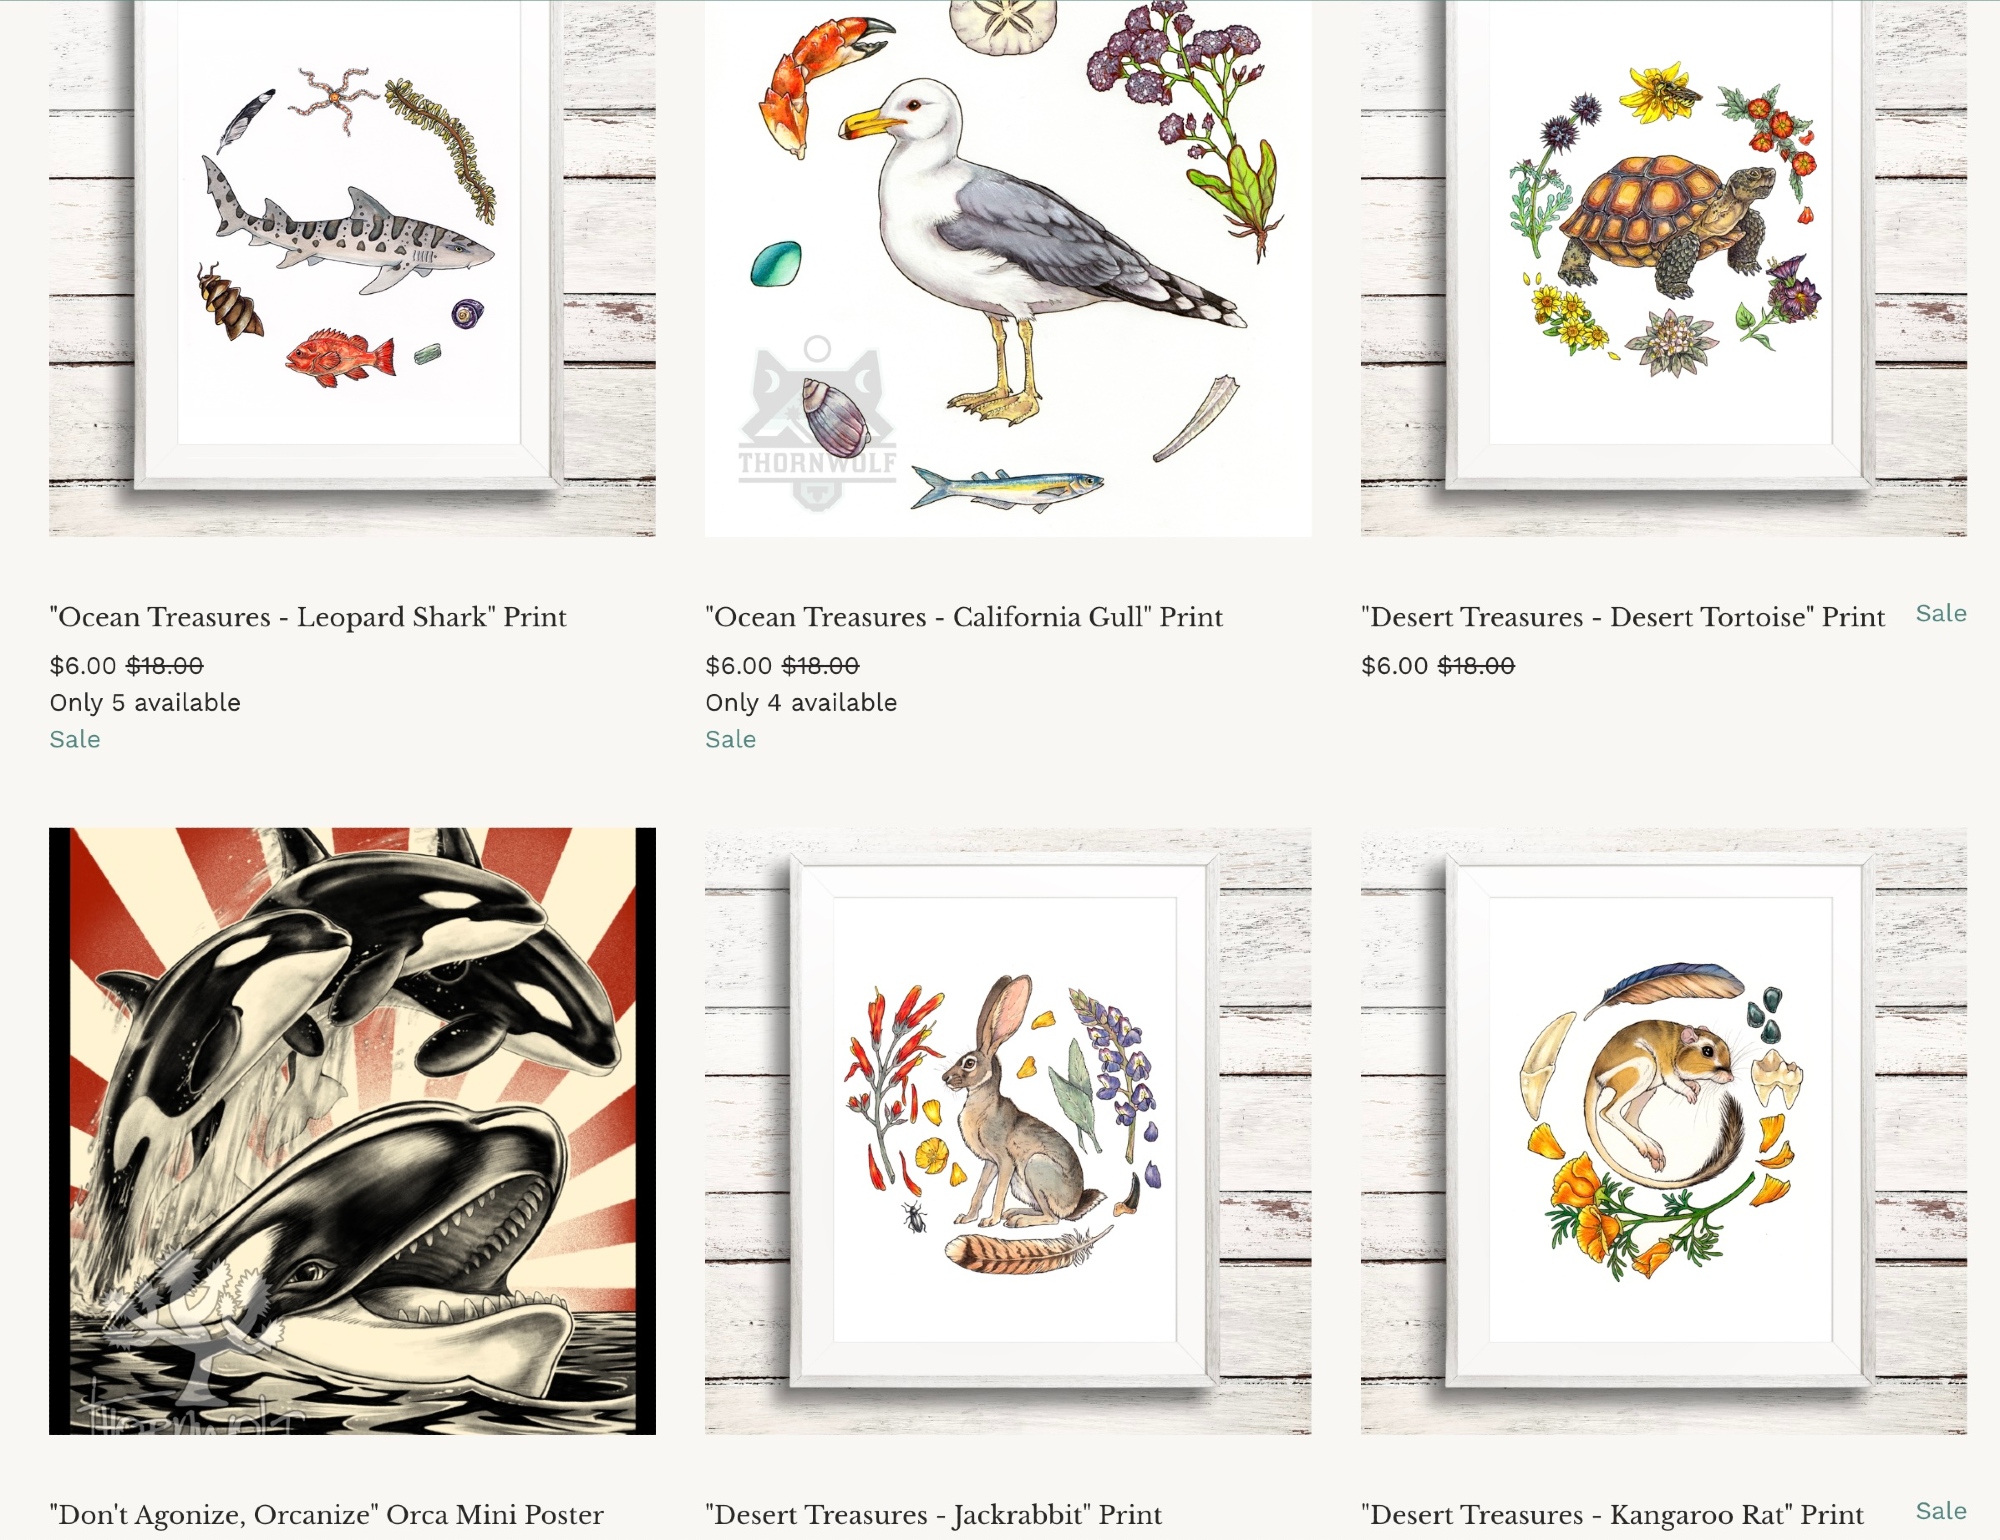Click "Ocean Treasures - Leopard Shark" Print title

pos(308,617)
